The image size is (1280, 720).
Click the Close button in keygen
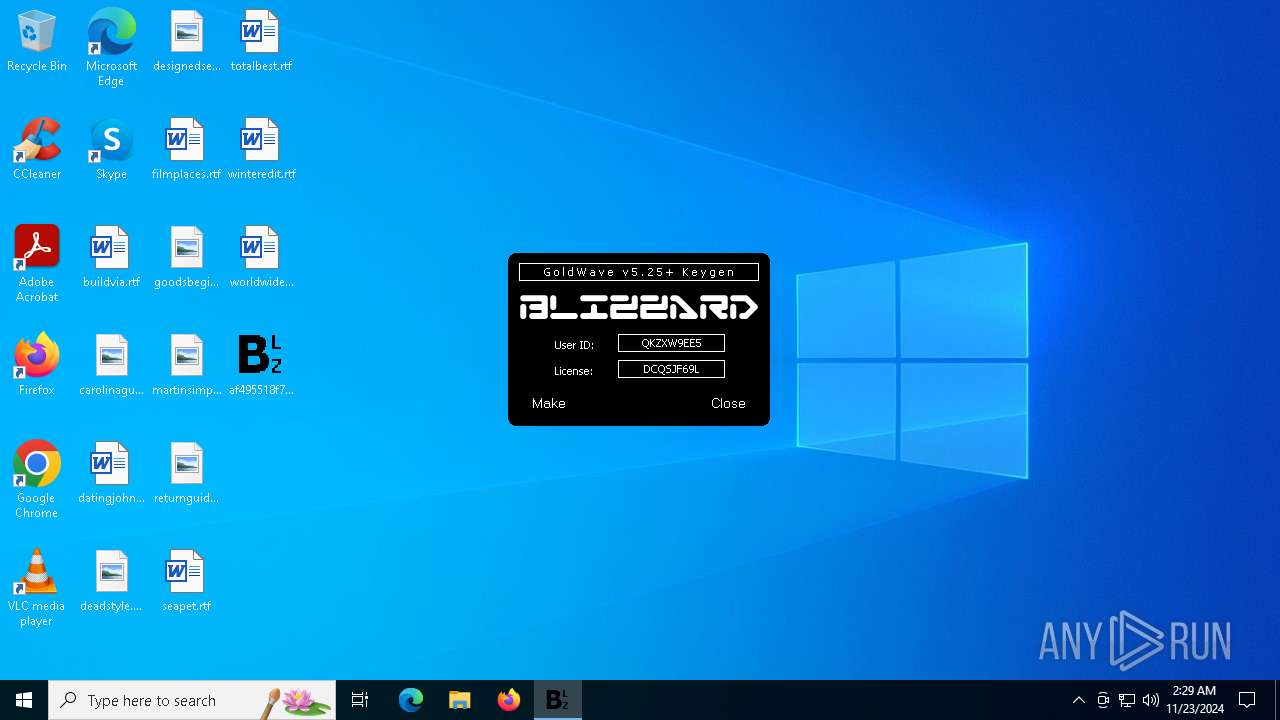coord(728,403)
